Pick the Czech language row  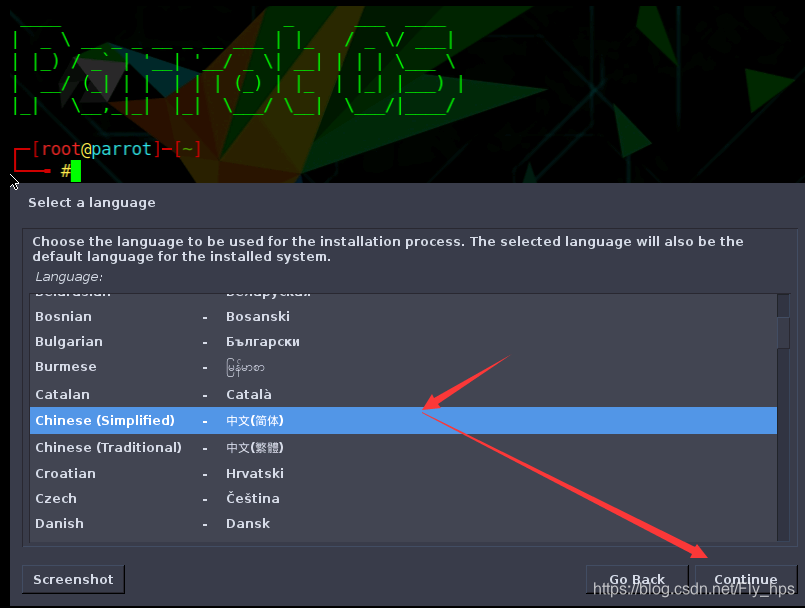click(403, 499)
